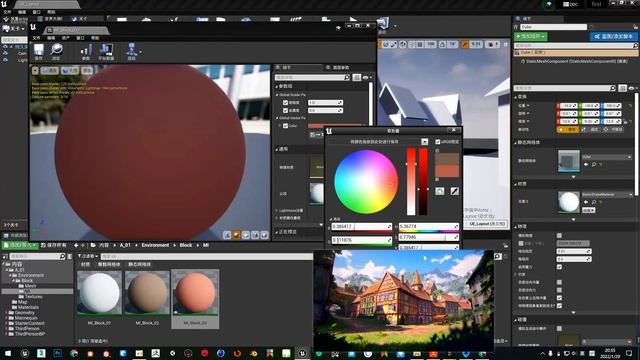Expand the Lightmass设置 section
The height and width of the screenshot is (360, 640).
coord(277,210)
